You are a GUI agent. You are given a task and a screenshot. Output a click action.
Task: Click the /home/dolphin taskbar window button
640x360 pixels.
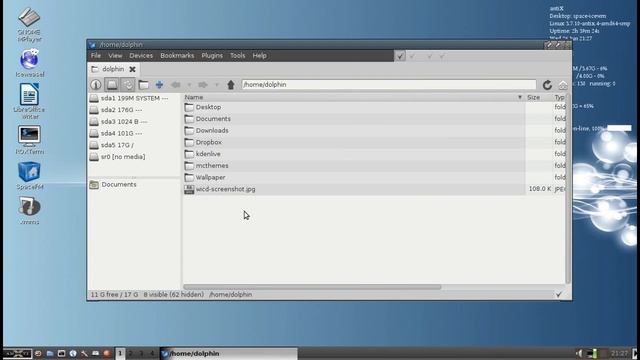coord(229,353)
